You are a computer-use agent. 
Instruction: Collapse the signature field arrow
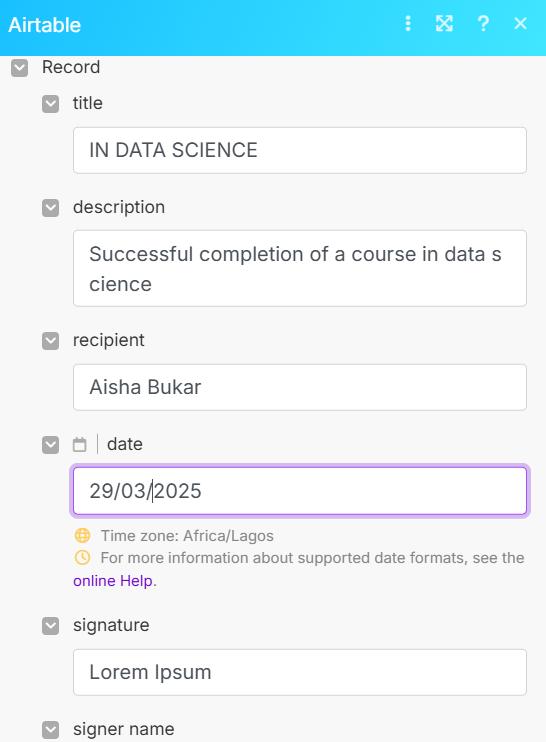pos(51,626)
